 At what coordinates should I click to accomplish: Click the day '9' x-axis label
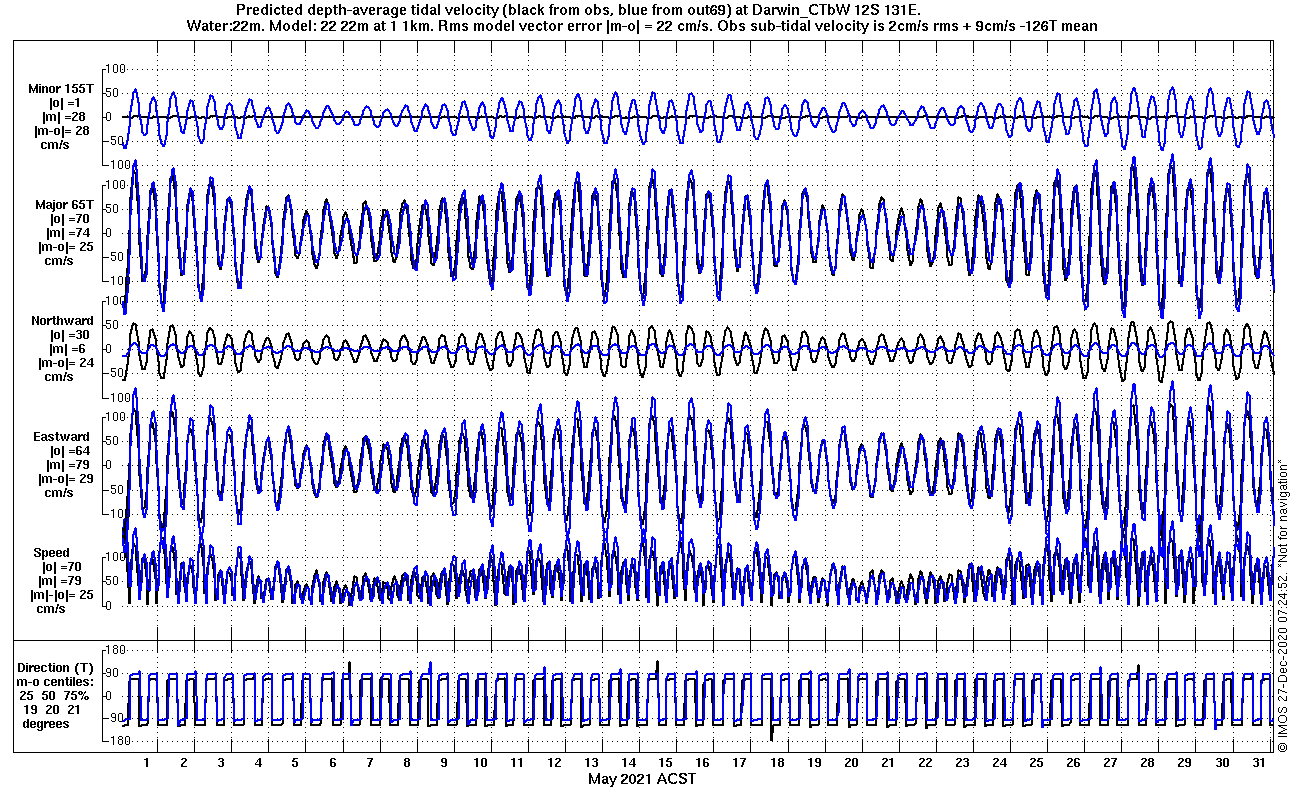[x=443, y=763]
